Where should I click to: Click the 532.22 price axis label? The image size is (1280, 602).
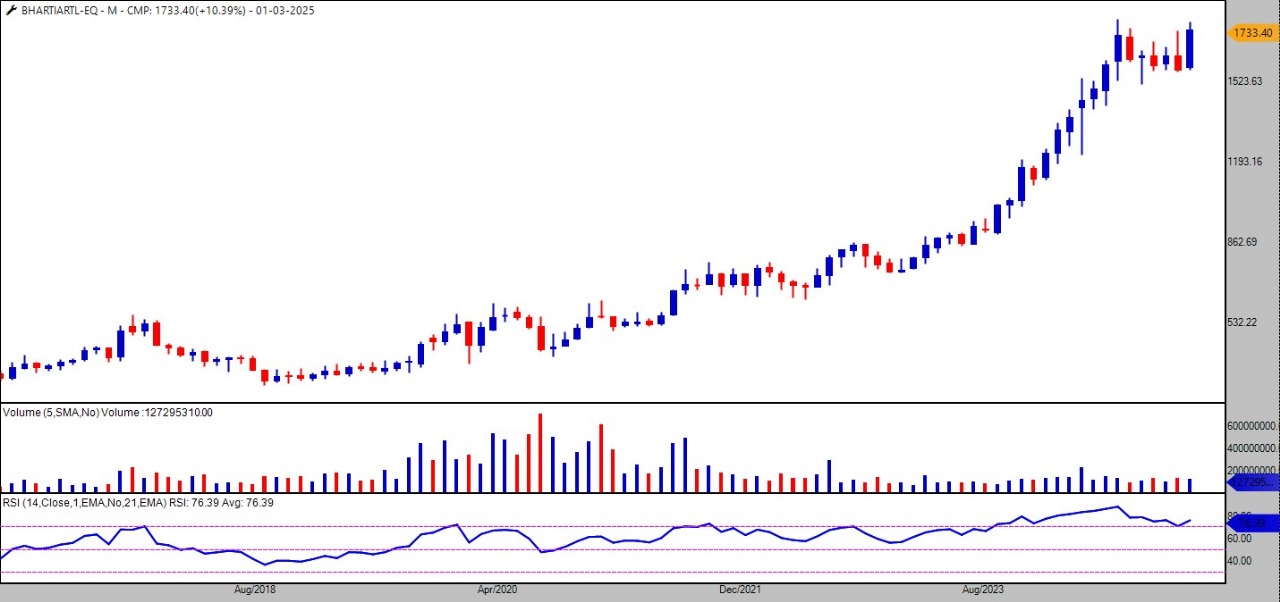point(1244,322)
